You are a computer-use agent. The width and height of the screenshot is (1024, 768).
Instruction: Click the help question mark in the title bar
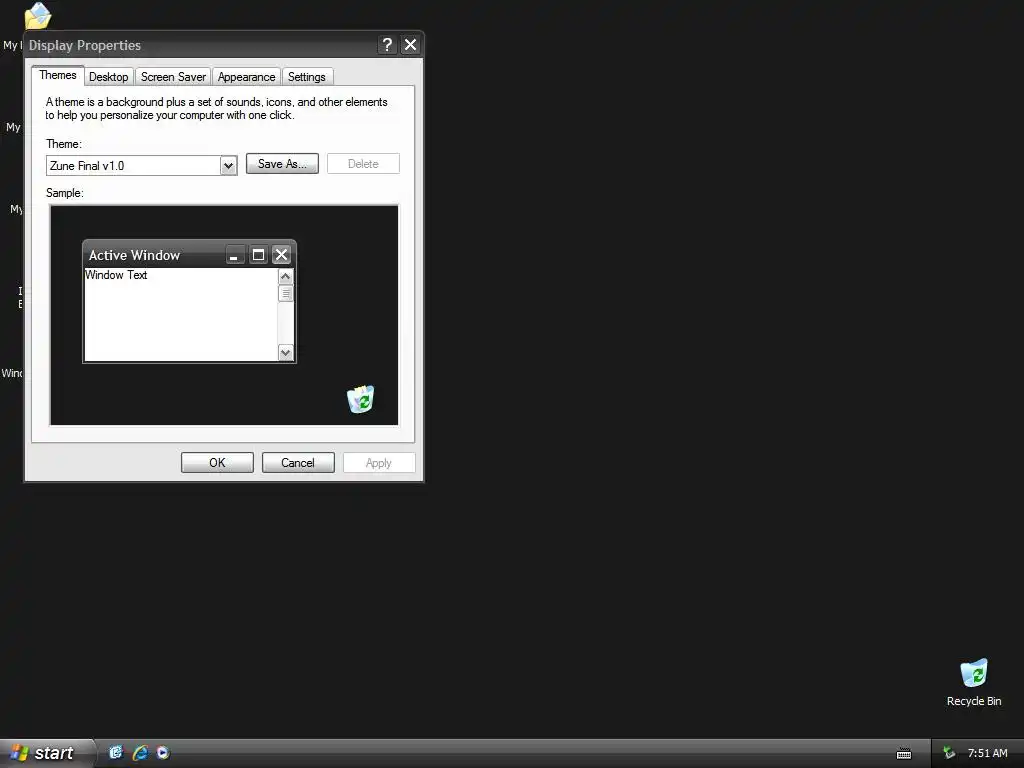tap(387, 44)
